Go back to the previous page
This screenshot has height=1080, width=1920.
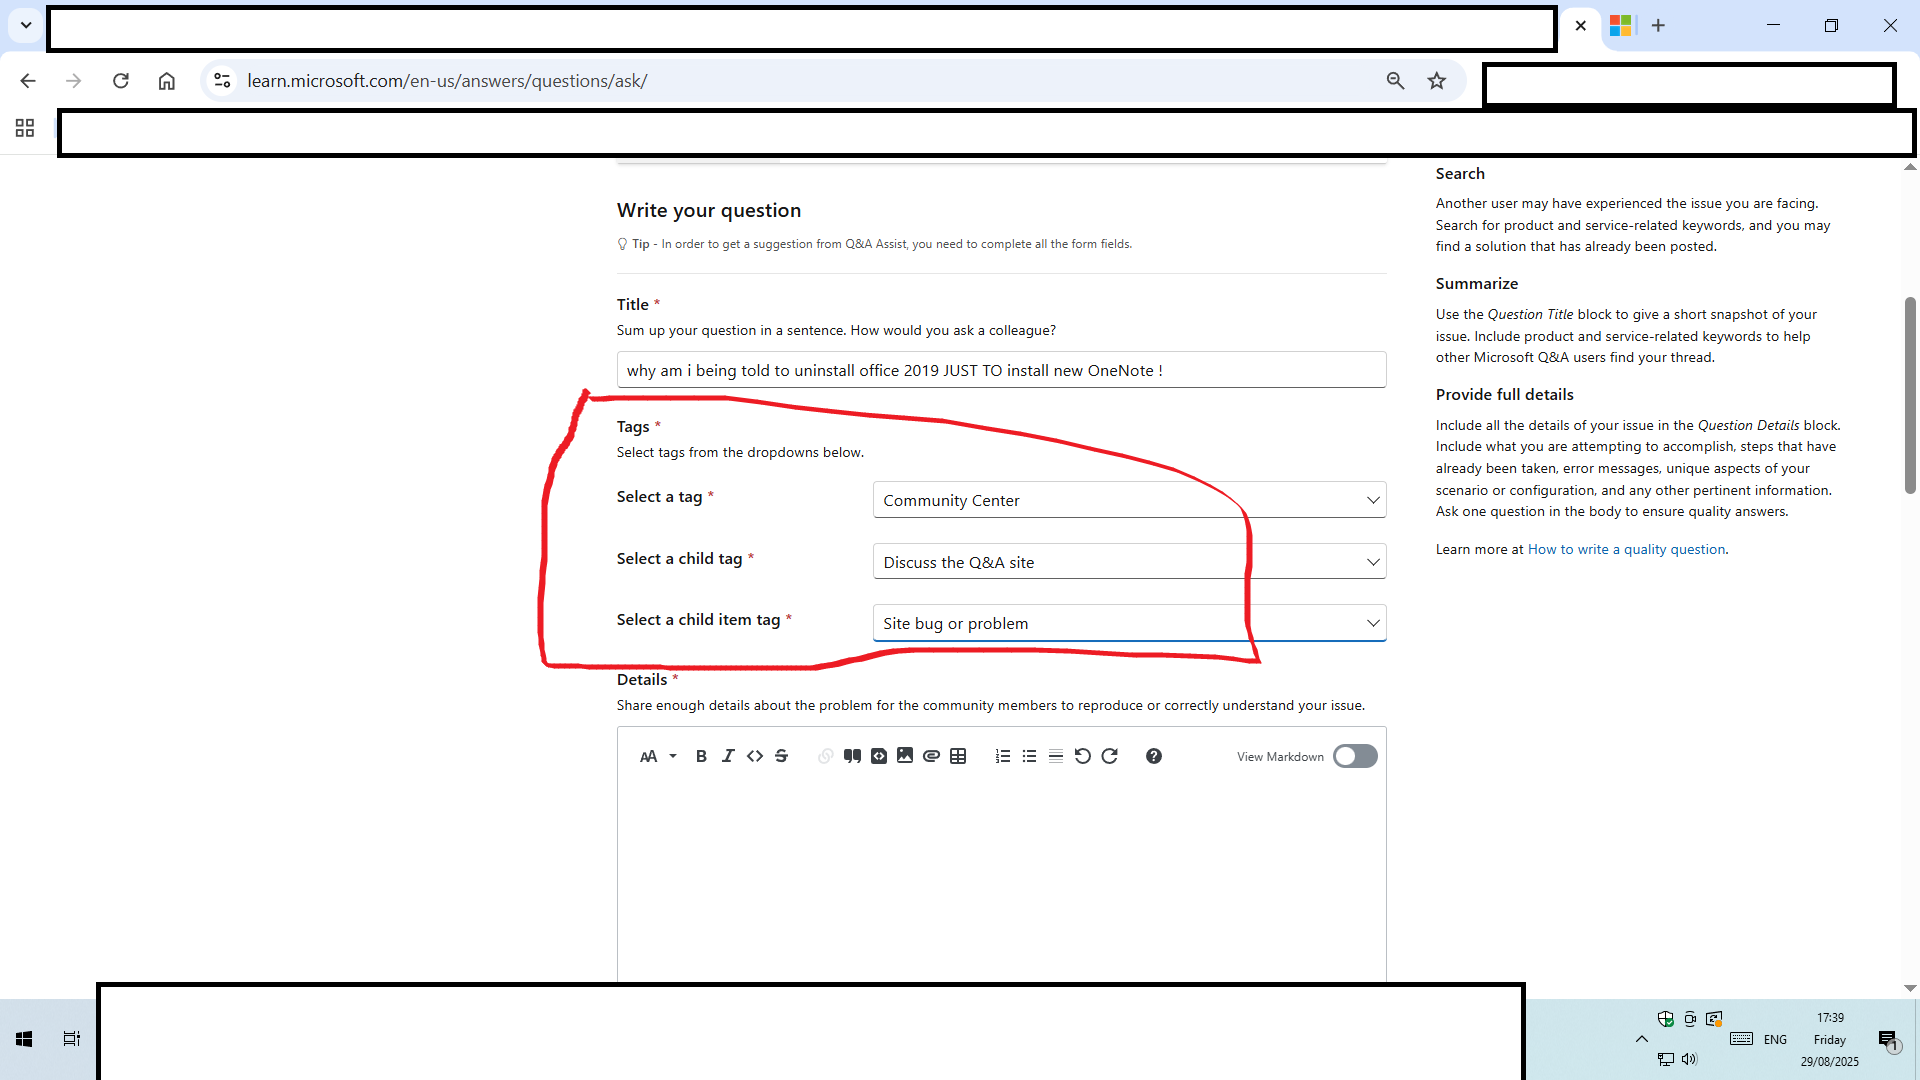[28, 81]
